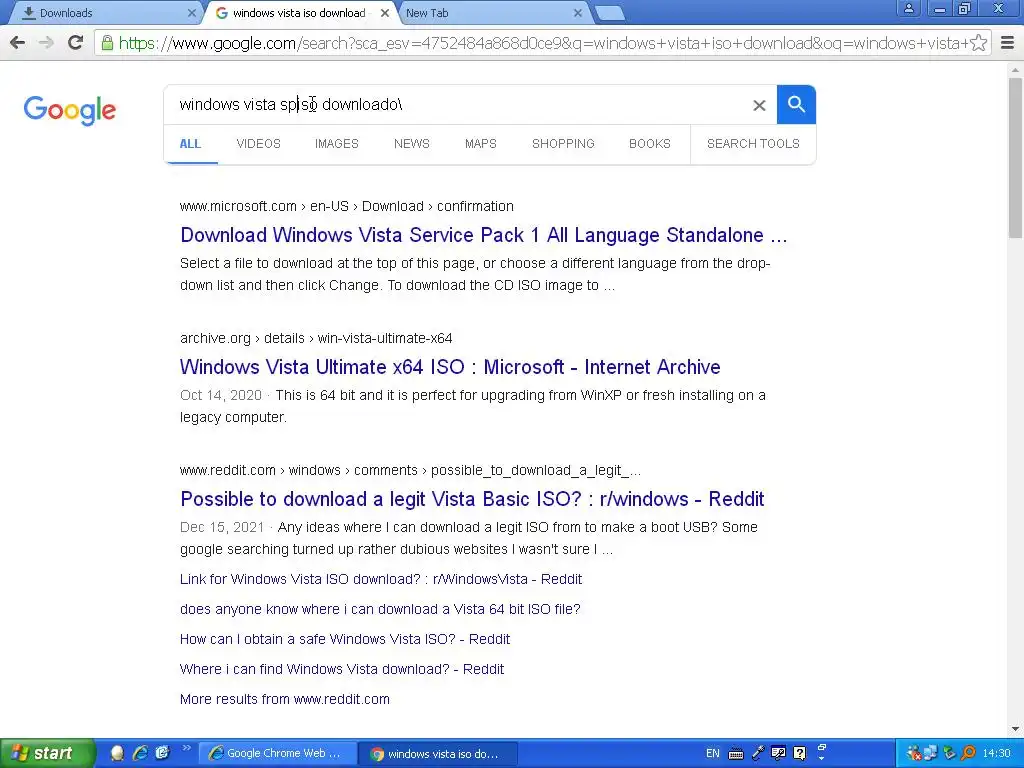Close the Downloads tab
The image size is (1024, 768).
tap(191, 13)
